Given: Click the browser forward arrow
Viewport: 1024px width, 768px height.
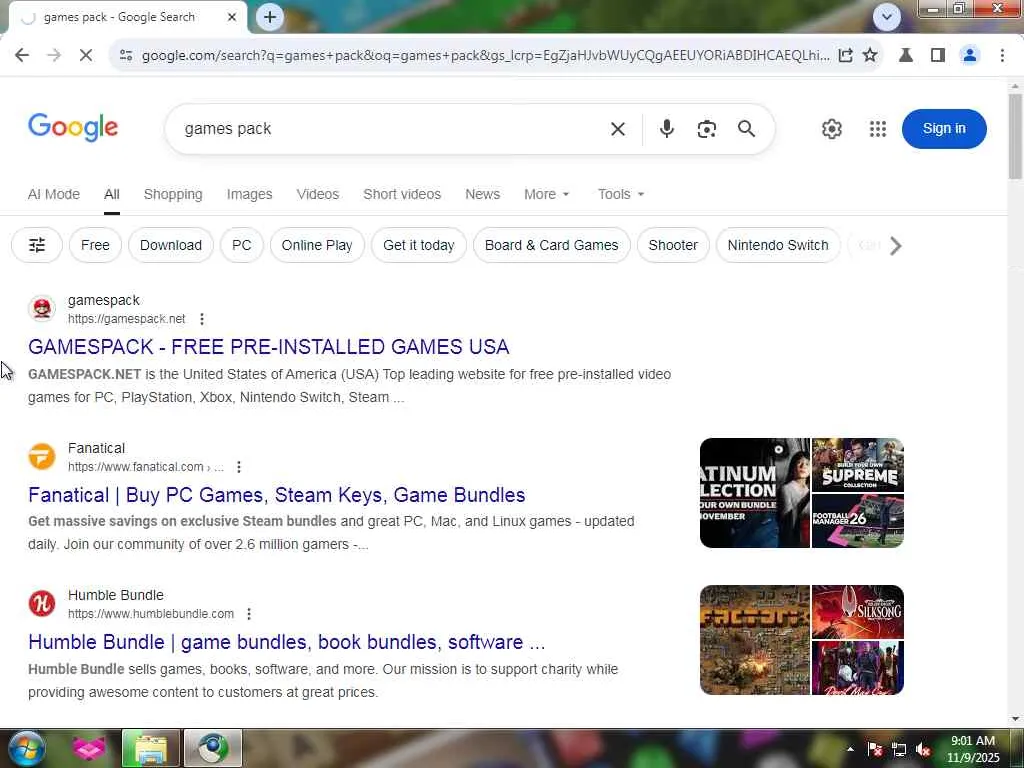Looking at the screenshot, I should pos(54,56).
